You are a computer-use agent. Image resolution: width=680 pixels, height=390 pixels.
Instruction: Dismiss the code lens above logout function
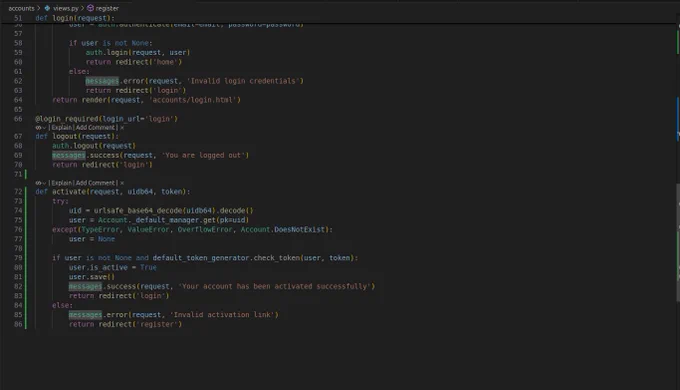pyautogui.click(x=122, y=128)
